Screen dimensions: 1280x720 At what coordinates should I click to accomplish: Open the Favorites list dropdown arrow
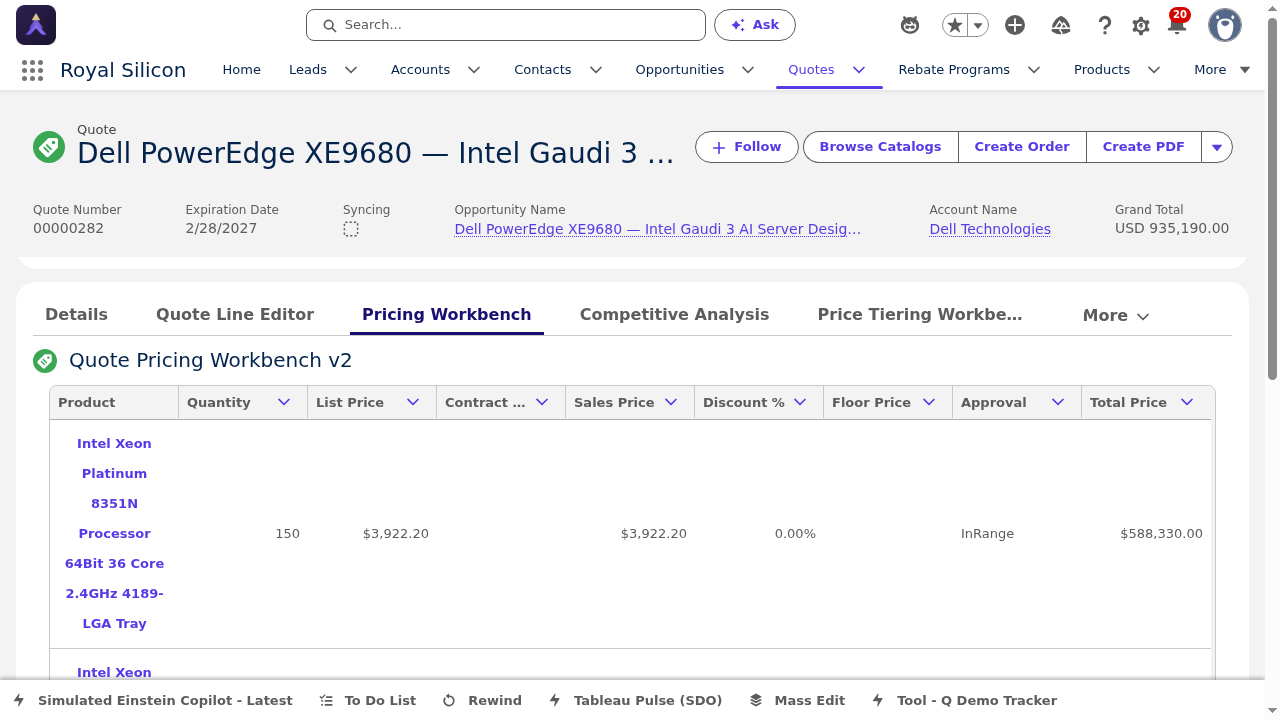[979, 25]
